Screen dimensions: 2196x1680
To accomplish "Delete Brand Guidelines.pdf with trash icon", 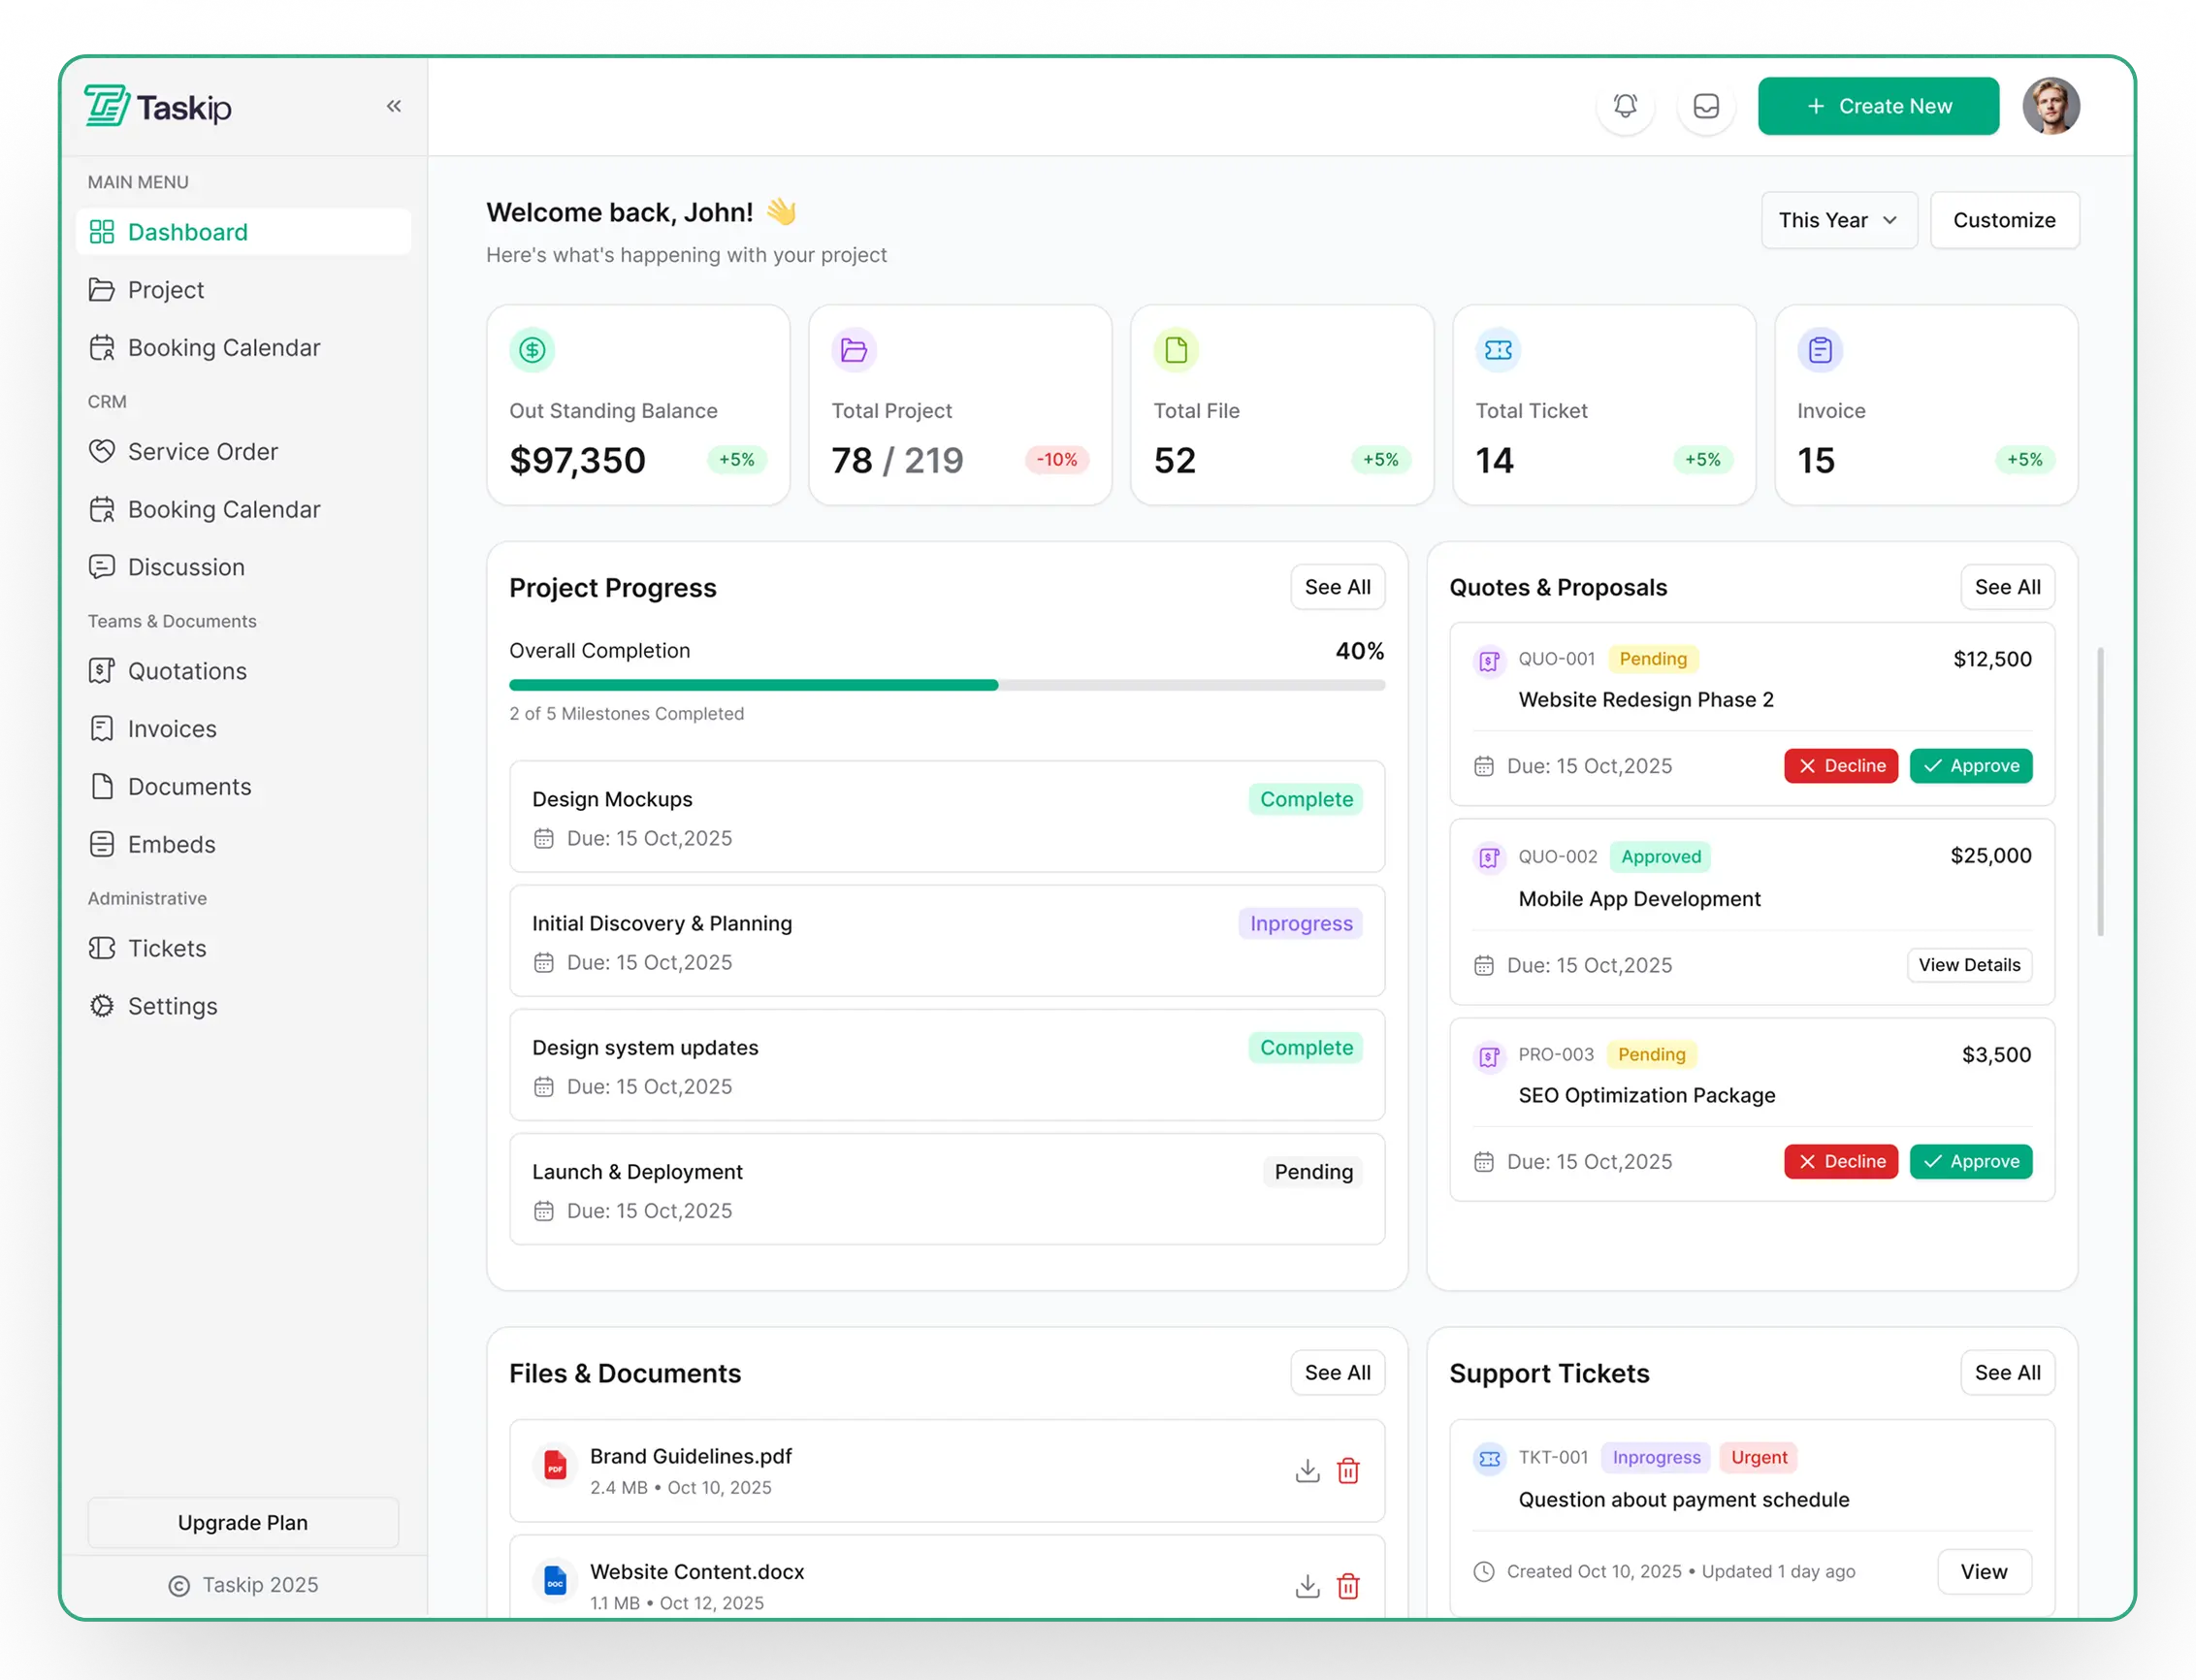I will pyautogui.click(x=1348, y=1471).
